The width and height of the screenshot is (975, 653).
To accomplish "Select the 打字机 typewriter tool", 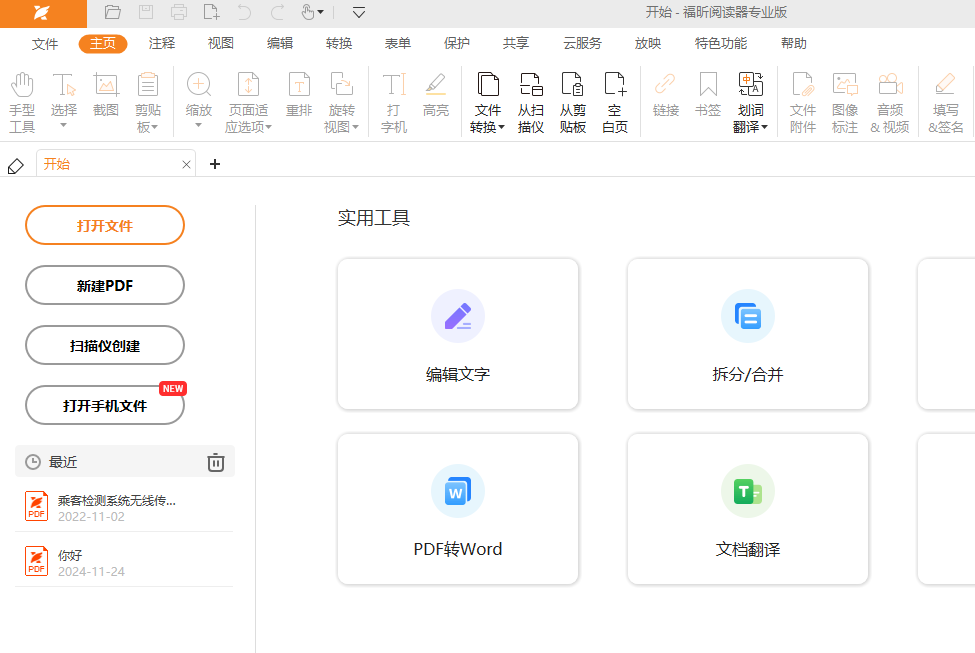I will tap(394, 103).
